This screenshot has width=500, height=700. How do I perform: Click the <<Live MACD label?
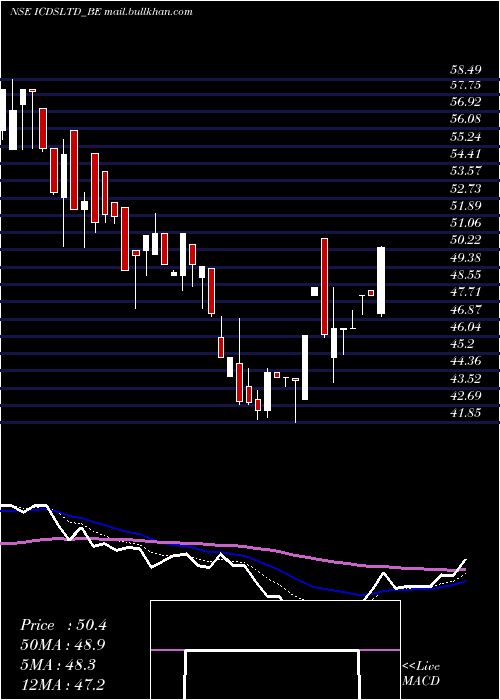point(421,674)
